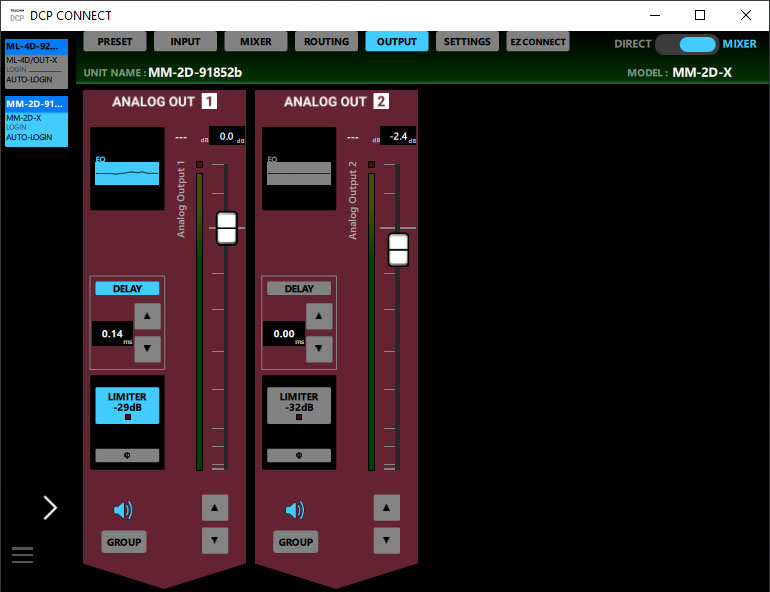
Task: Click GROUP button on Analog Out 2
Action: 296,542
